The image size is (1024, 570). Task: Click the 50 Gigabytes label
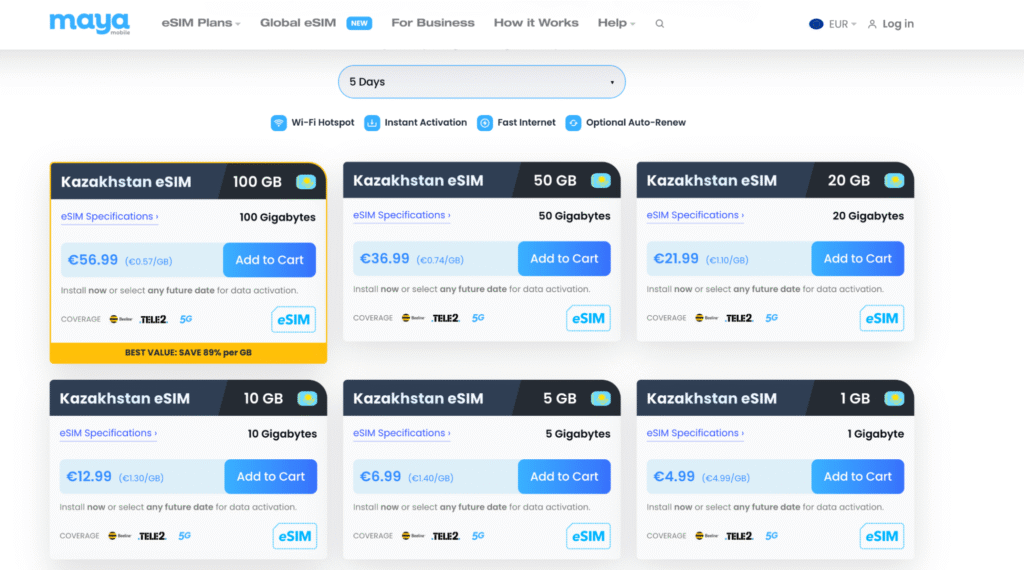pos(574,215)
